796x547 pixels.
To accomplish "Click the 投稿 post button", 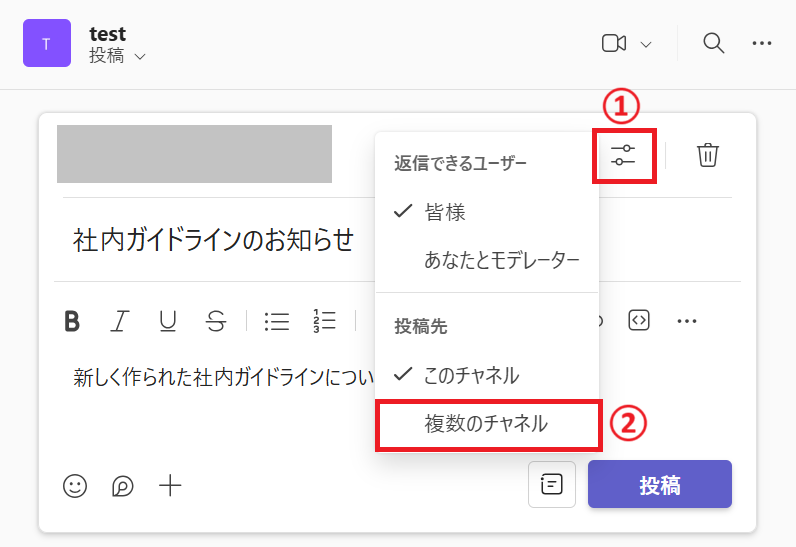I will pos(660,484).
